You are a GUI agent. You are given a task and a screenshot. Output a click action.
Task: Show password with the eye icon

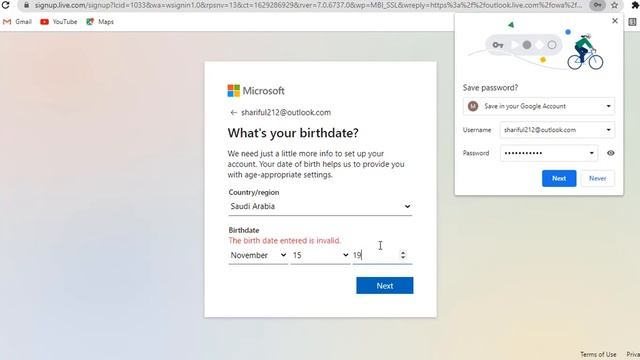[611, 153]
